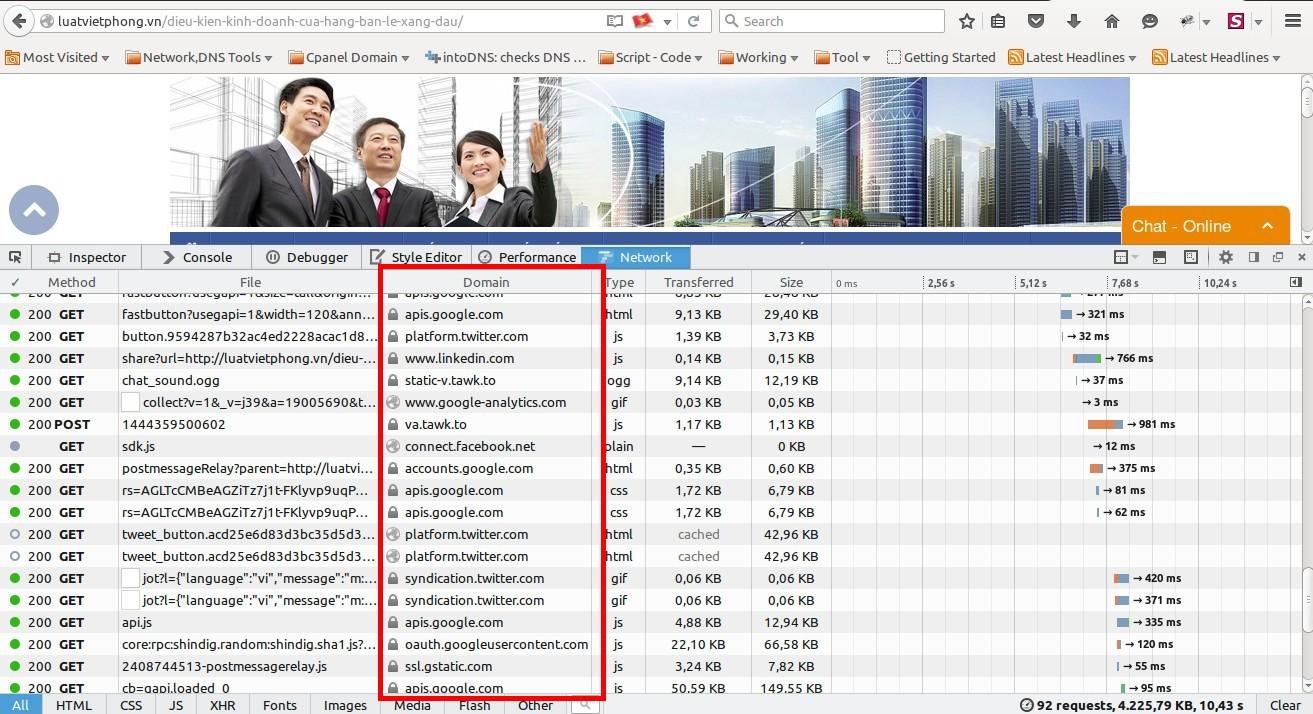Expand Most Visited bookmarks dropdown
Screen dimensions: 1313x714
(57, 57)
